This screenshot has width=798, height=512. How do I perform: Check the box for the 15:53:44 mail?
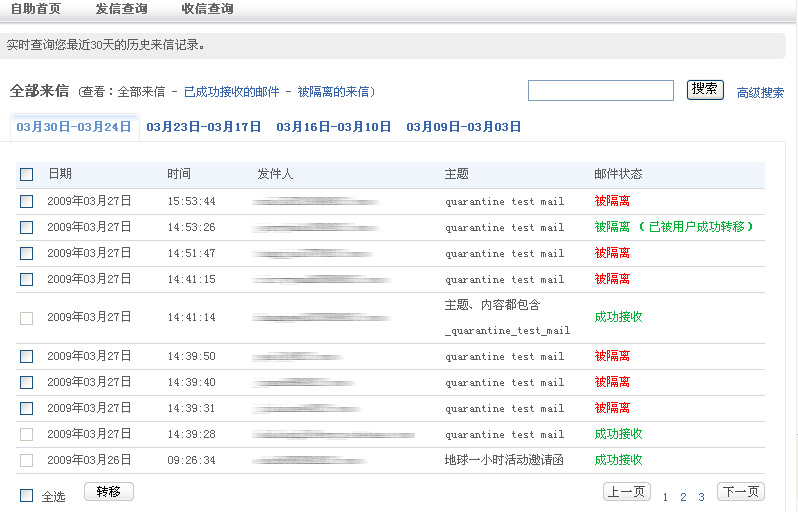tap(27, 202)
